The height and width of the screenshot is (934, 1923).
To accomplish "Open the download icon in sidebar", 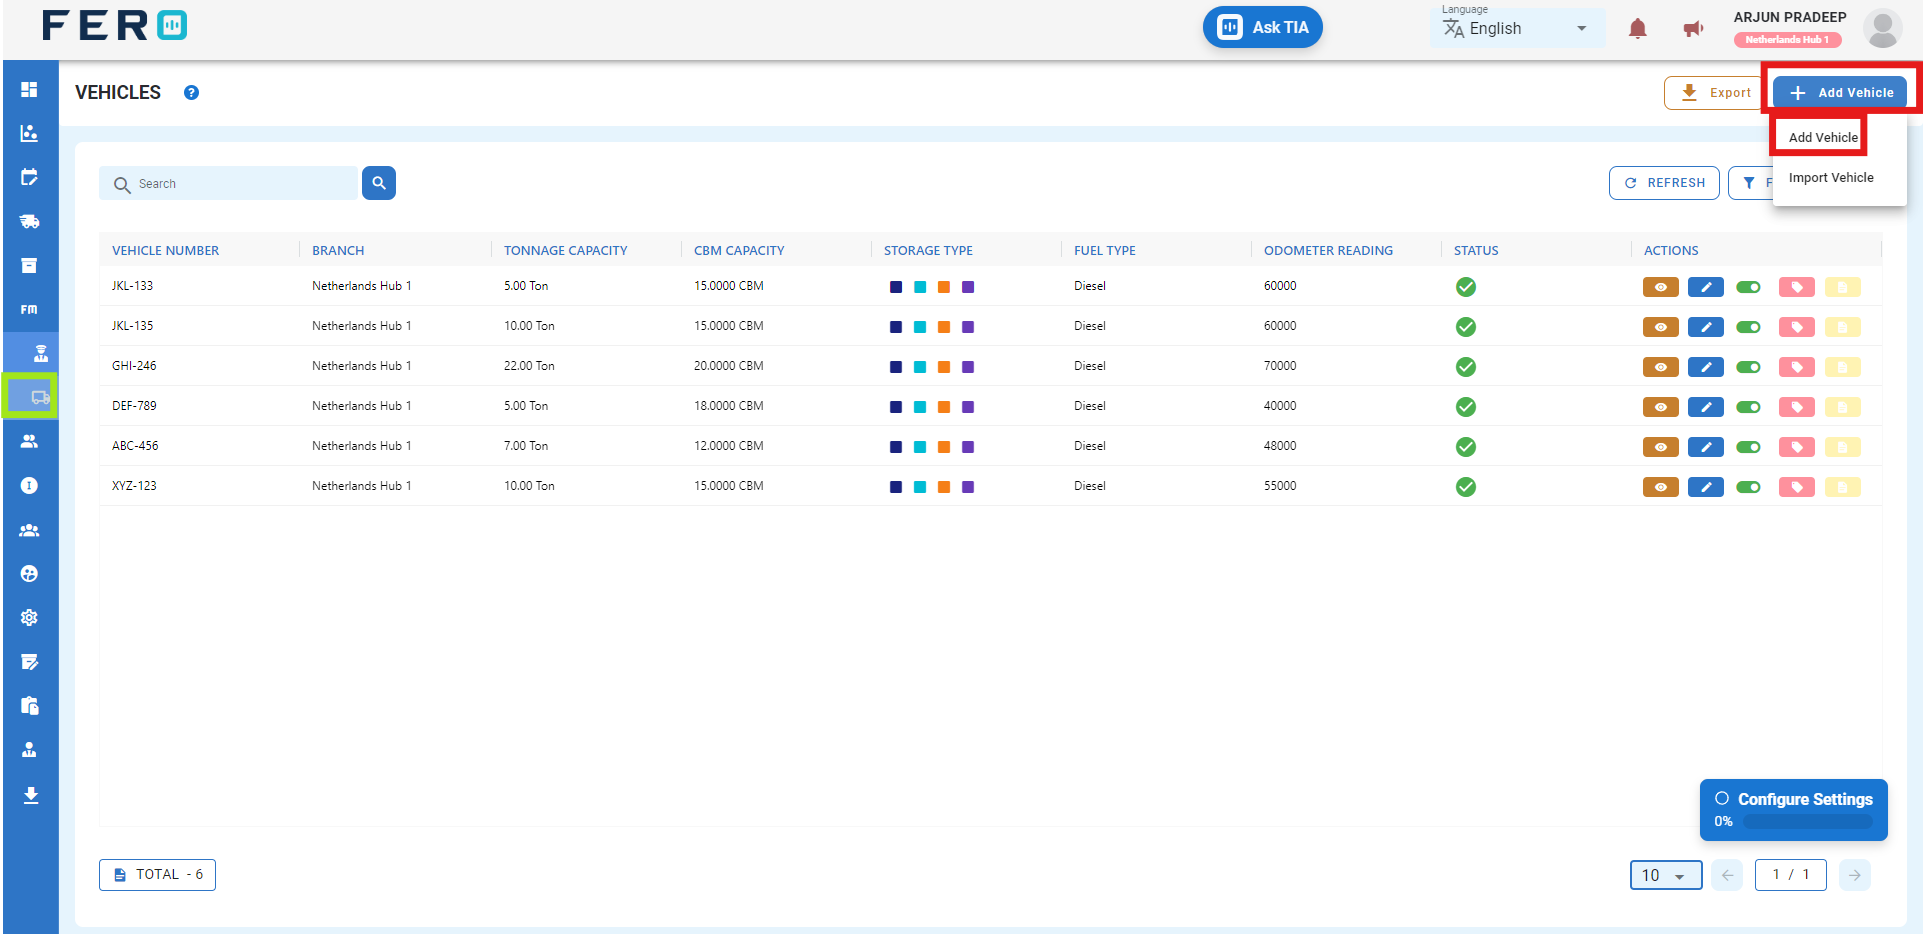I will 30,795.
